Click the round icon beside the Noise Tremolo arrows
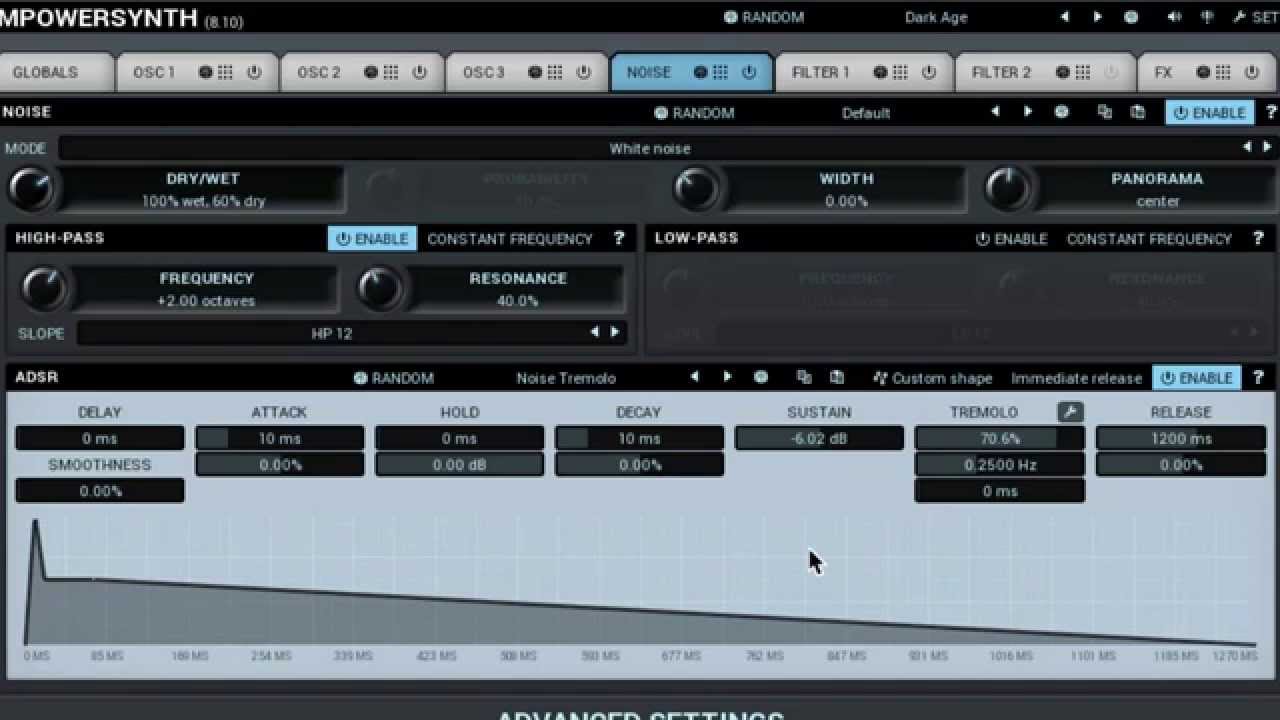This screenshot has width=1280, height=720. [761, 377]
